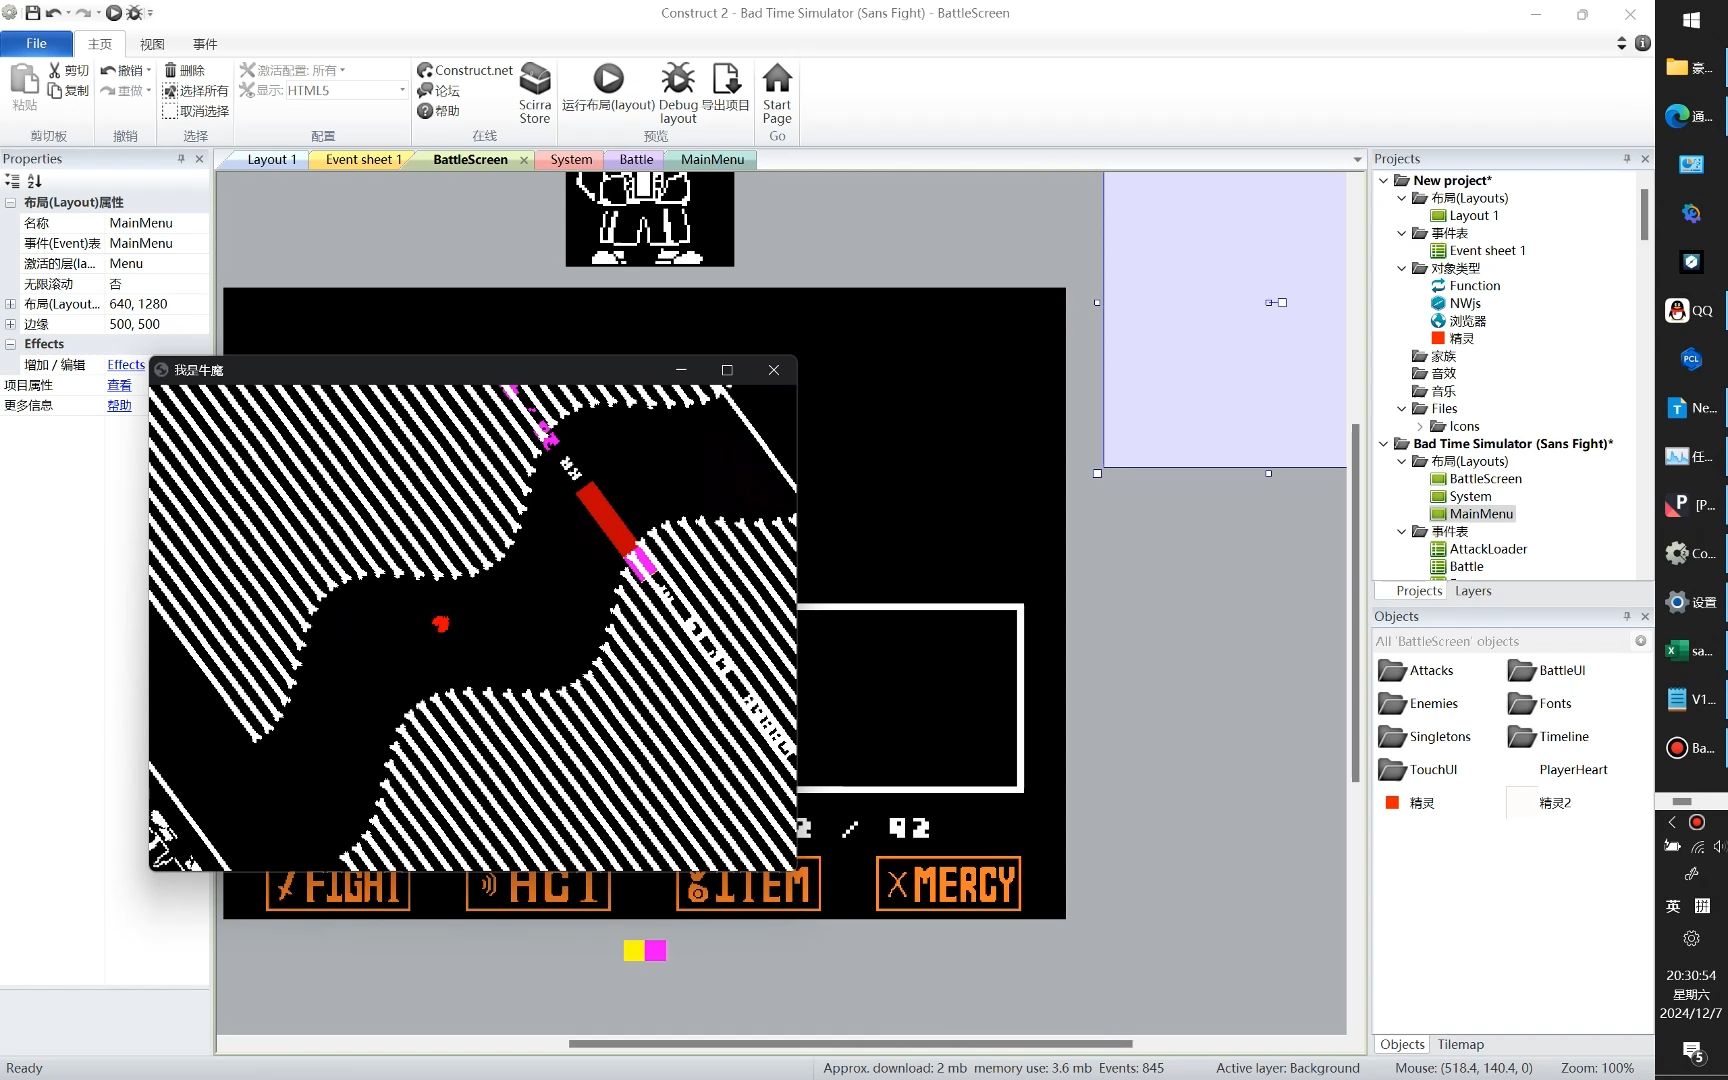Select the PlayerHeart object in Objects panel
1728x1080 pixels.
click(1573, 770)
